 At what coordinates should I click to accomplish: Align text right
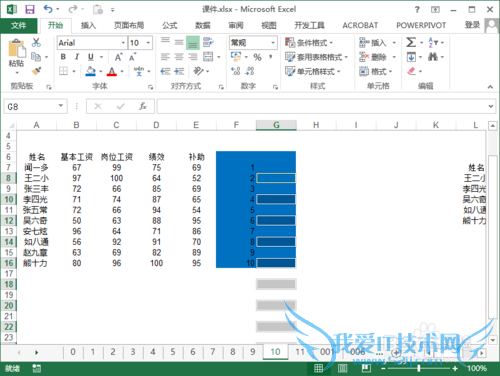[x=193, y=57]
